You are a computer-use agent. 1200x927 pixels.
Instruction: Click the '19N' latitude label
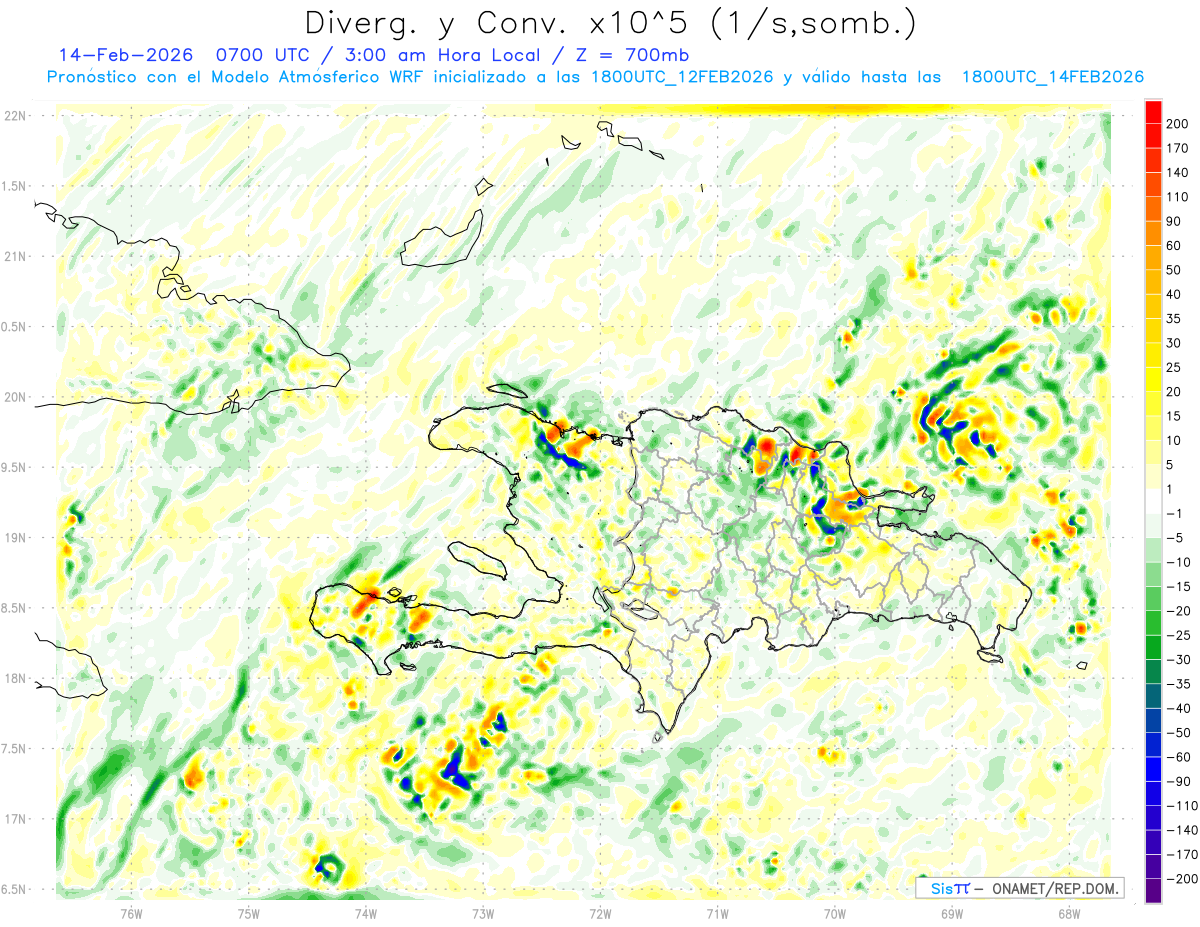16,538
